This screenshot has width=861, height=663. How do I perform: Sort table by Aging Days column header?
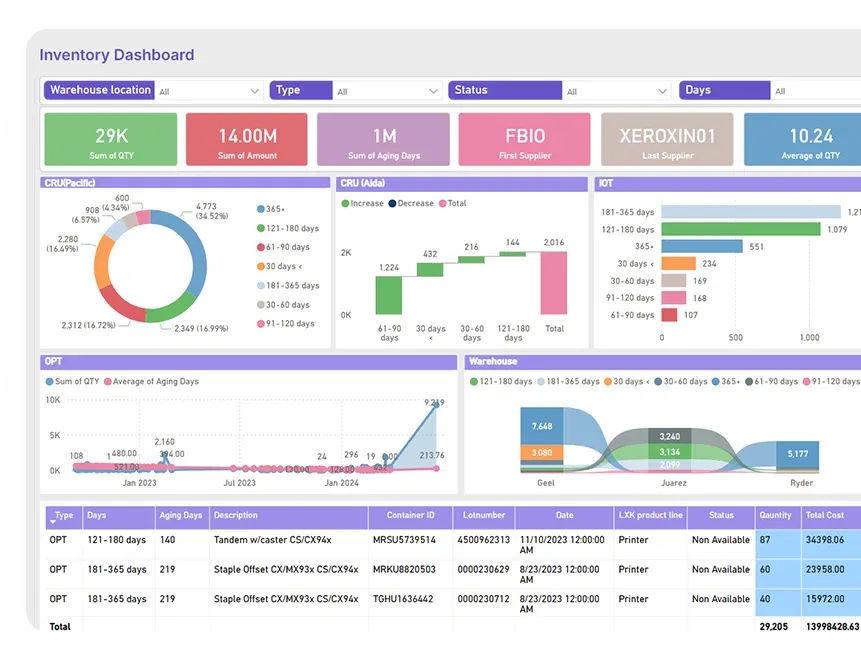tap(180, 516)
